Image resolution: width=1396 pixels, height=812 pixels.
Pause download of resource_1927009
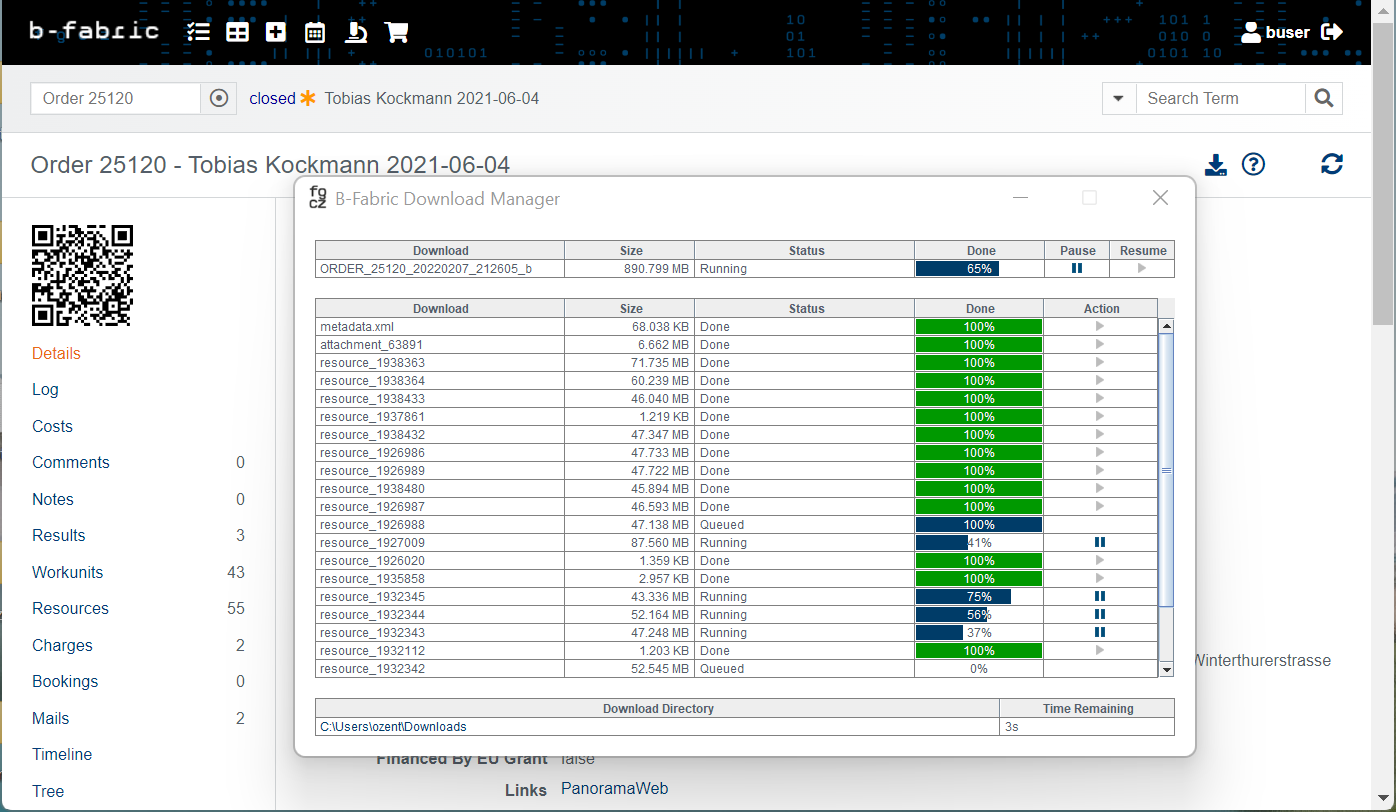(x=1100, y=542)
